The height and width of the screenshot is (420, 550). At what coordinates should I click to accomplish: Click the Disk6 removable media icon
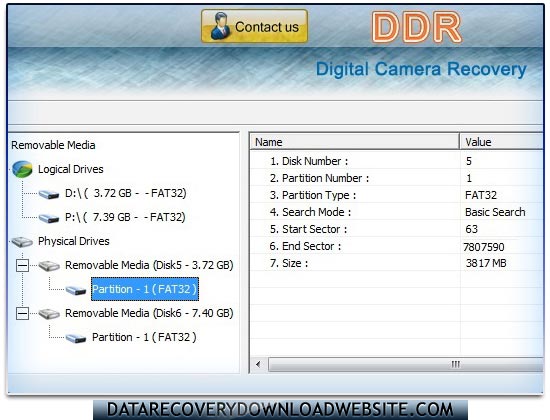[49, 314]
